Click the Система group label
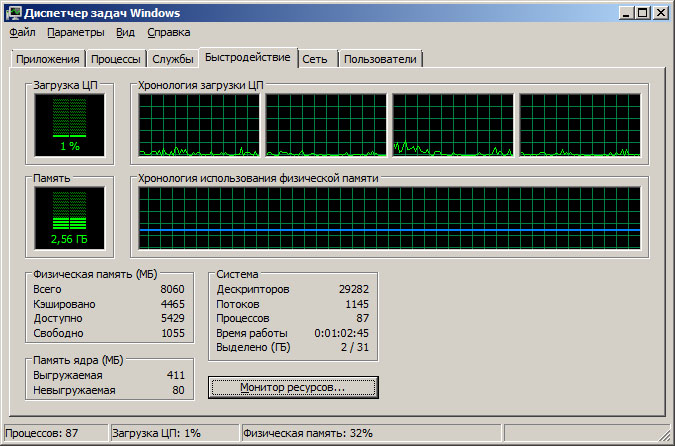The height and width of the screenshot is (446, 675). coord(237,274)
